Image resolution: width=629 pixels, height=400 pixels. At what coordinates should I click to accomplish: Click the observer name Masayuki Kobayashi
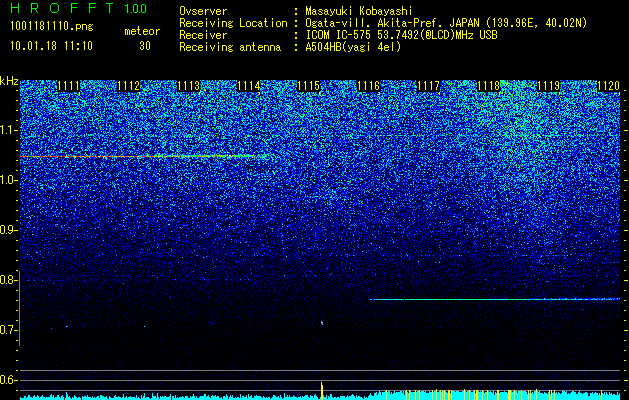pyautogui.click(x=359, y=11)
